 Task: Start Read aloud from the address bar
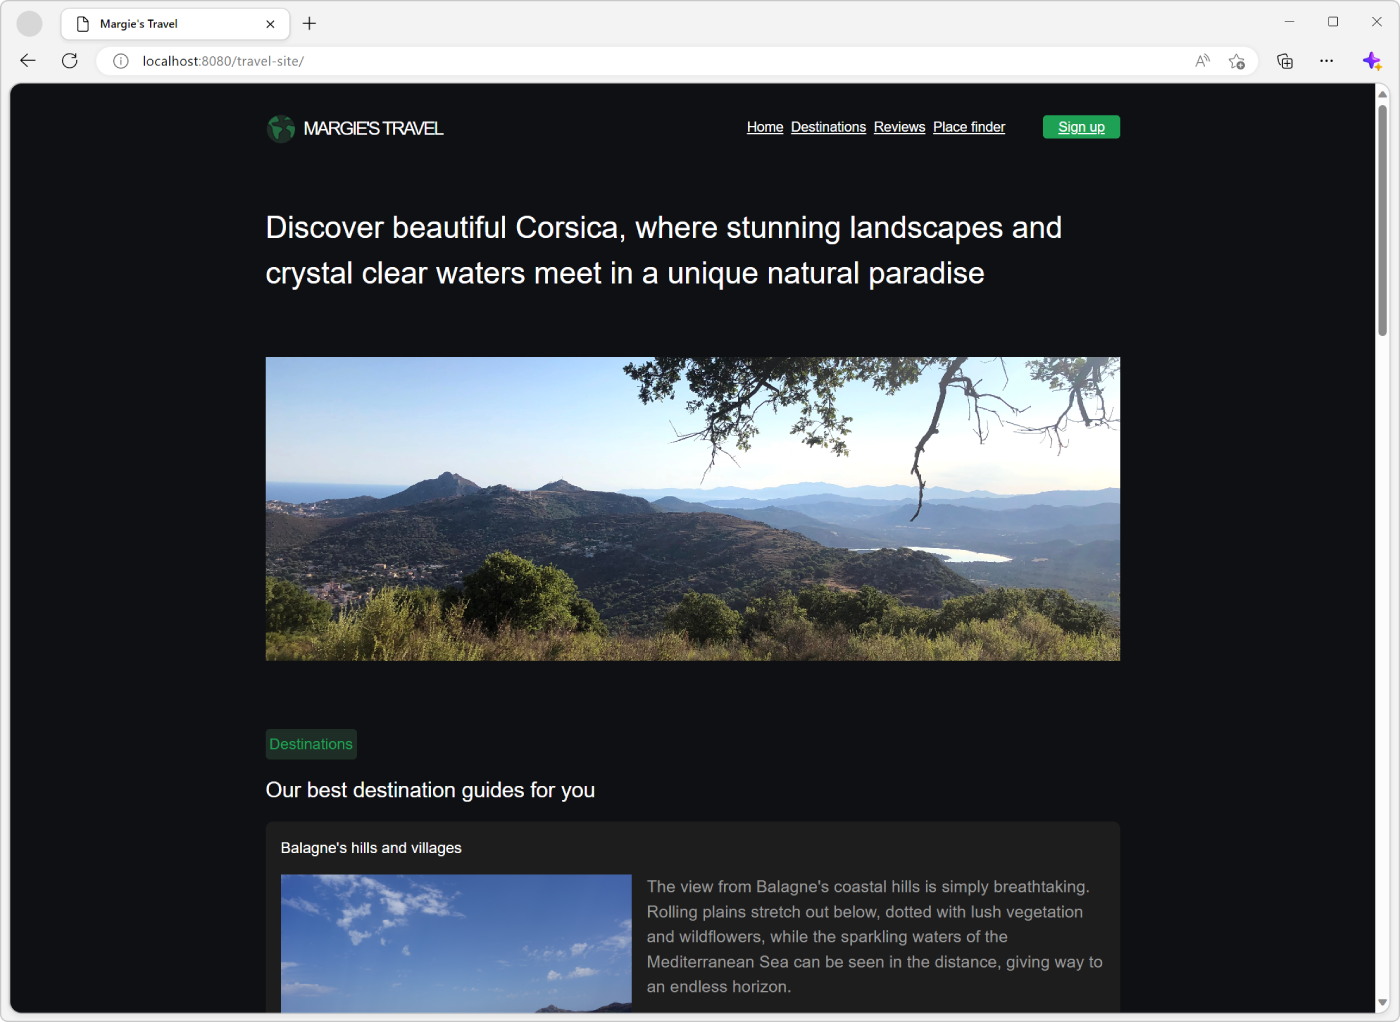pos(1201,61)
